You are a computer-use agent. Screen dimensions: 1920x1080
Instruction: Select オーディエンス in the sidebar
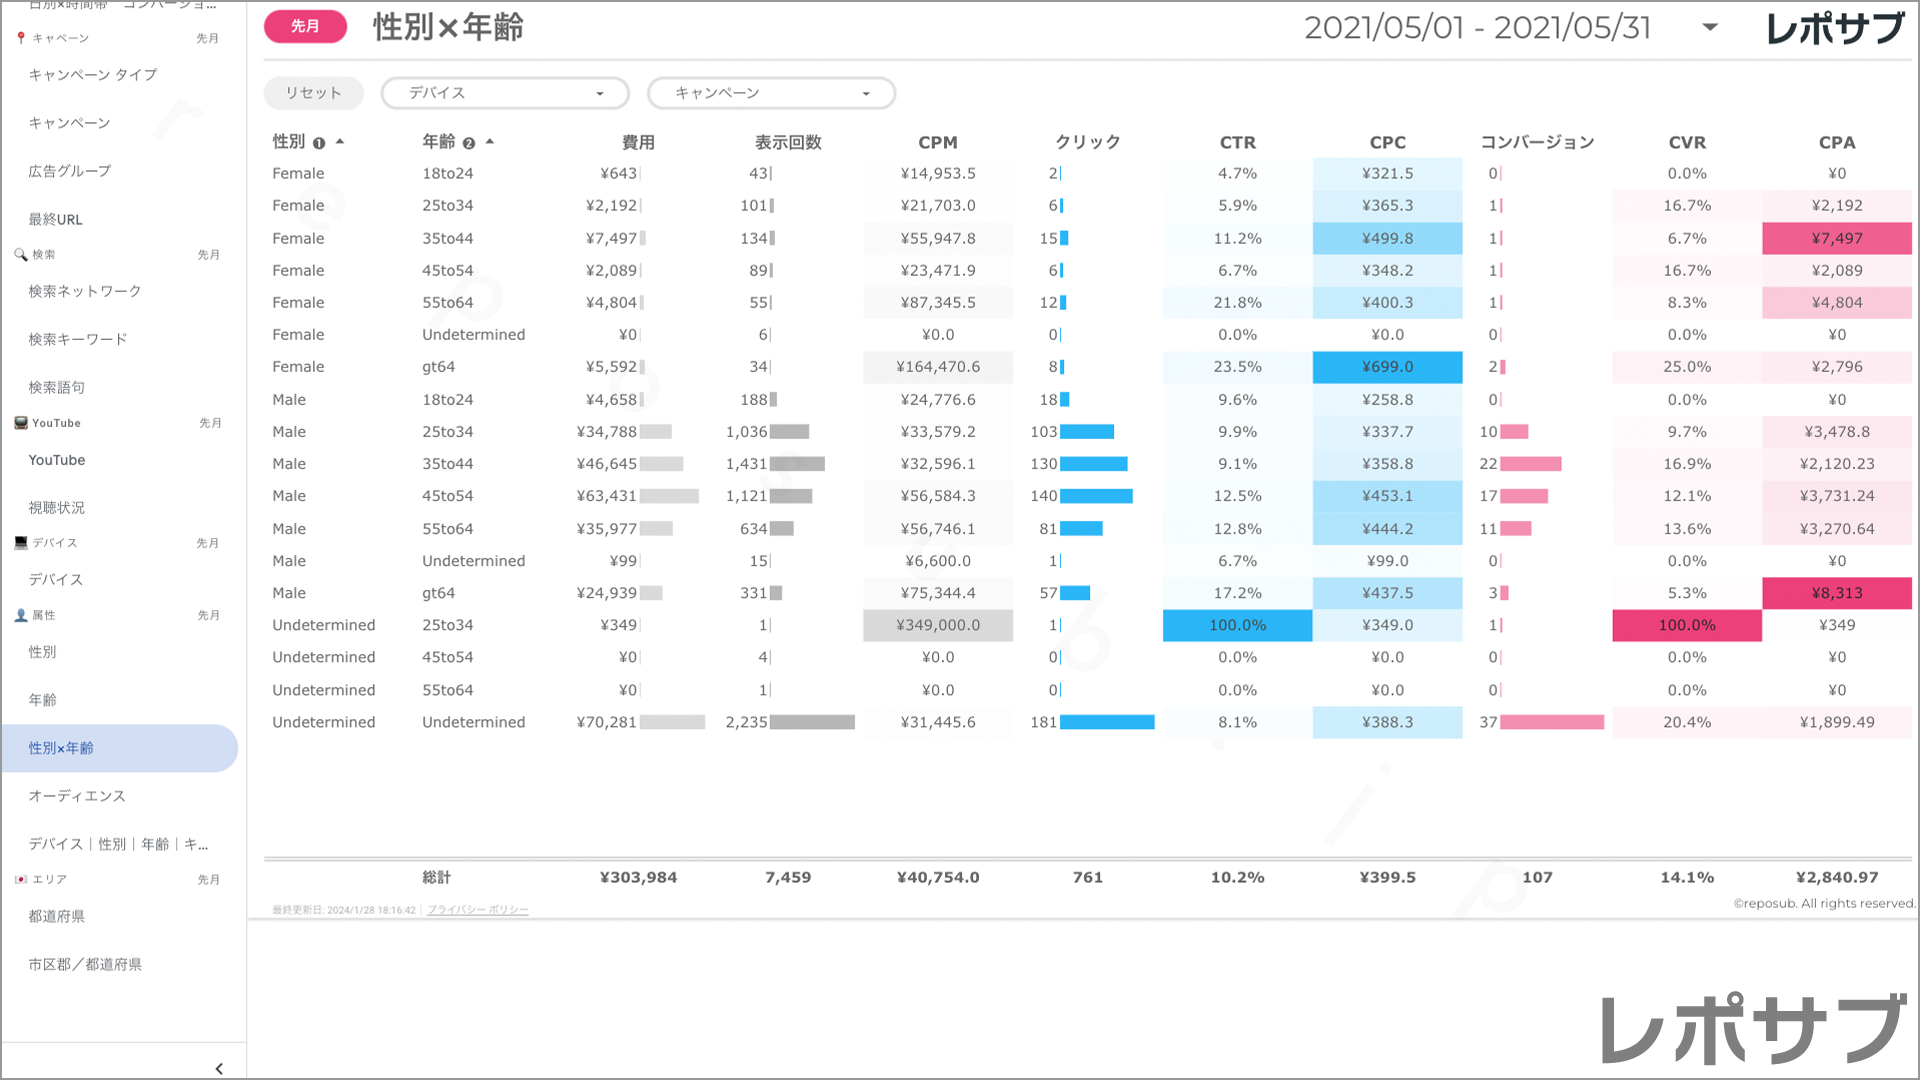point(77,796)
